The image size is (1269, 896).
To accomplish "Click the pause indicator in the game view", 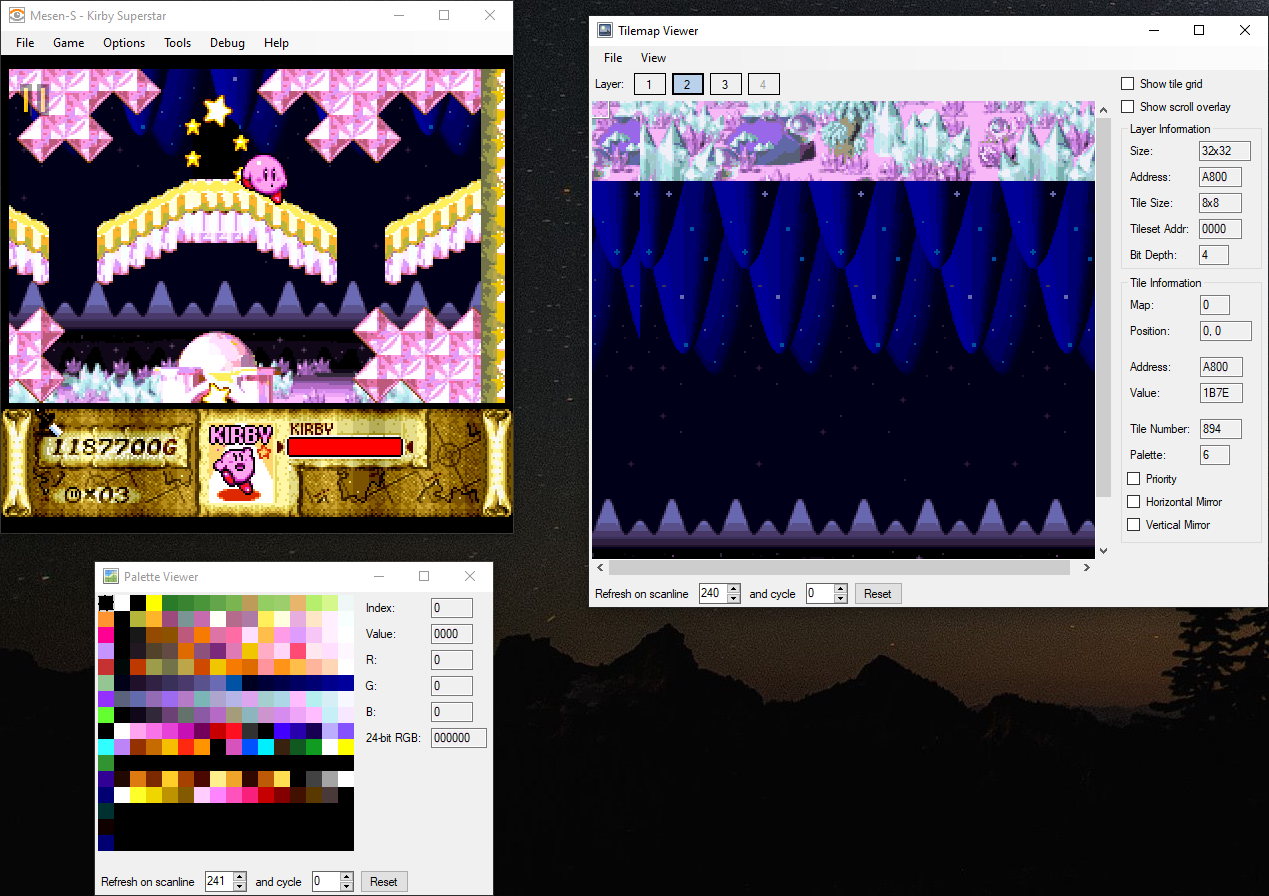I will coord(35,98).
